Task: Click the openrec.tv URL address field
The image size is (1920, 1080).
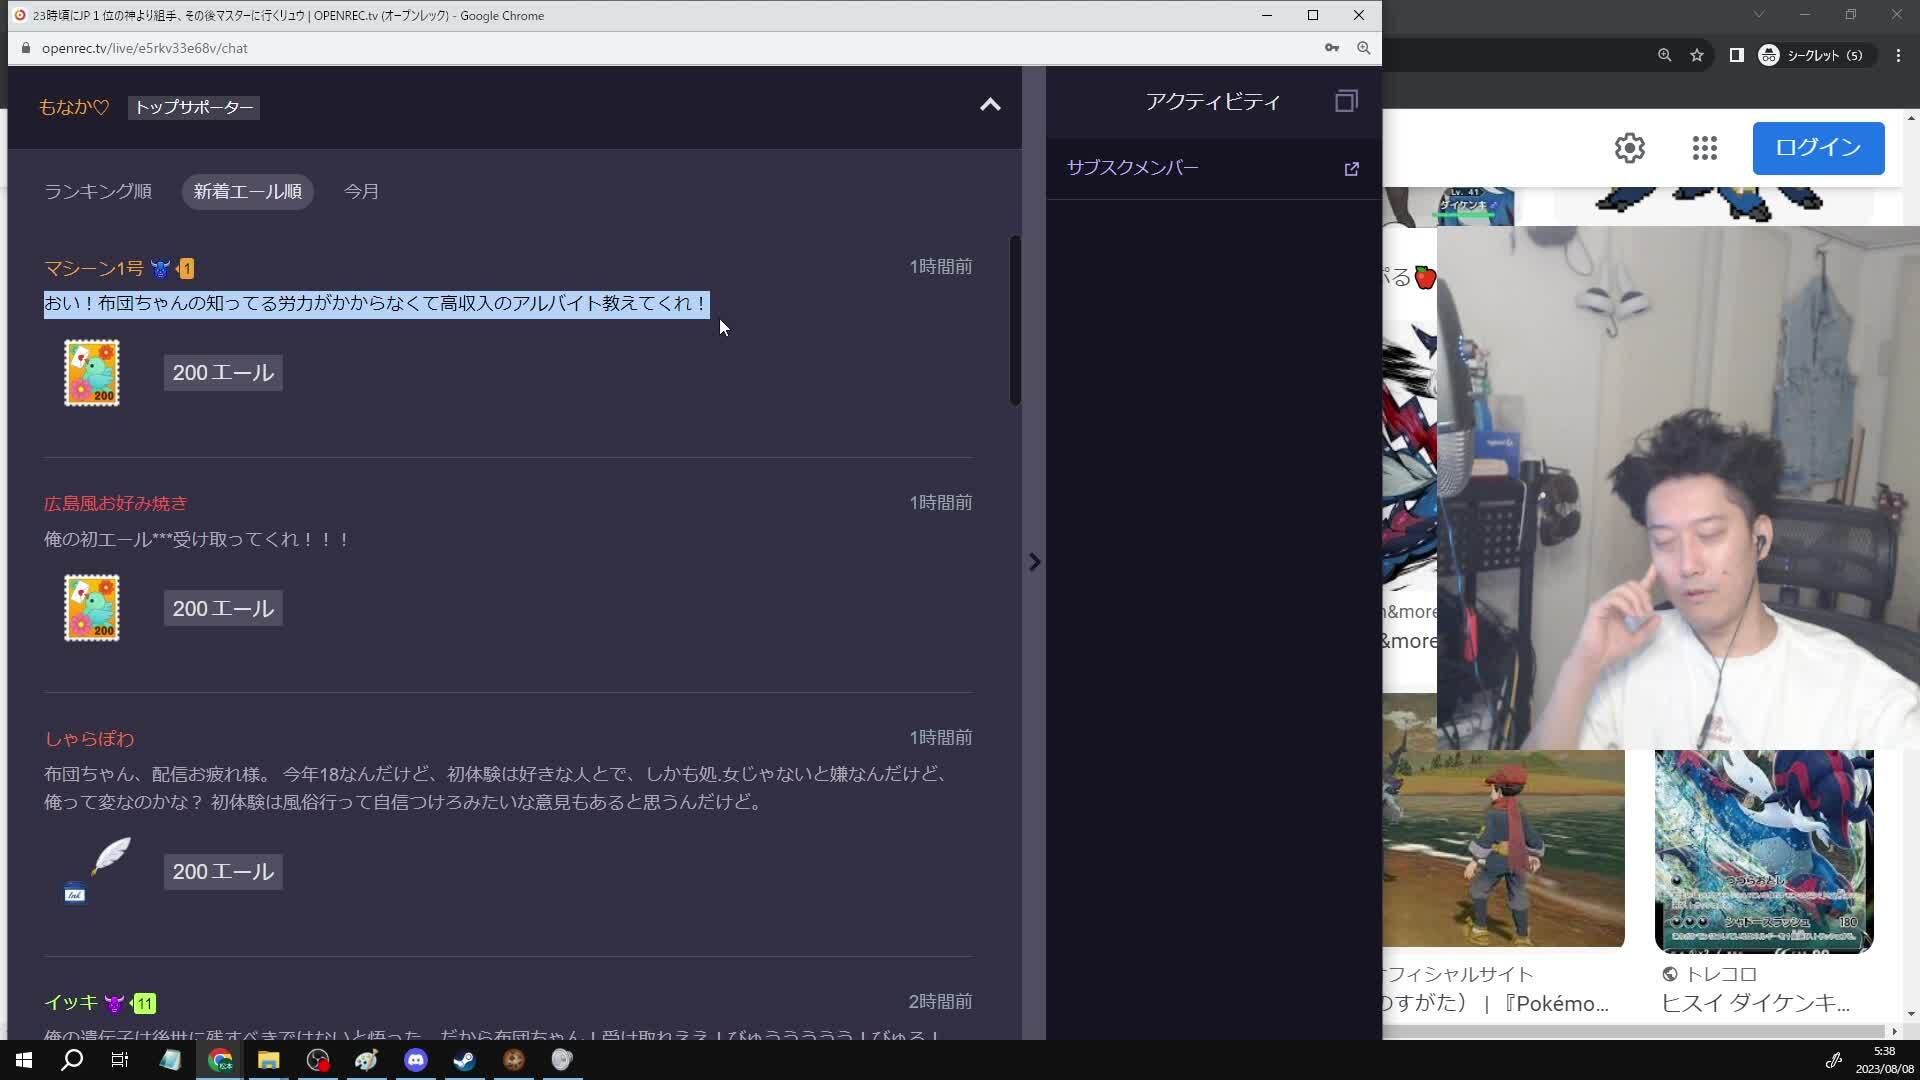Action: point(145,48)
